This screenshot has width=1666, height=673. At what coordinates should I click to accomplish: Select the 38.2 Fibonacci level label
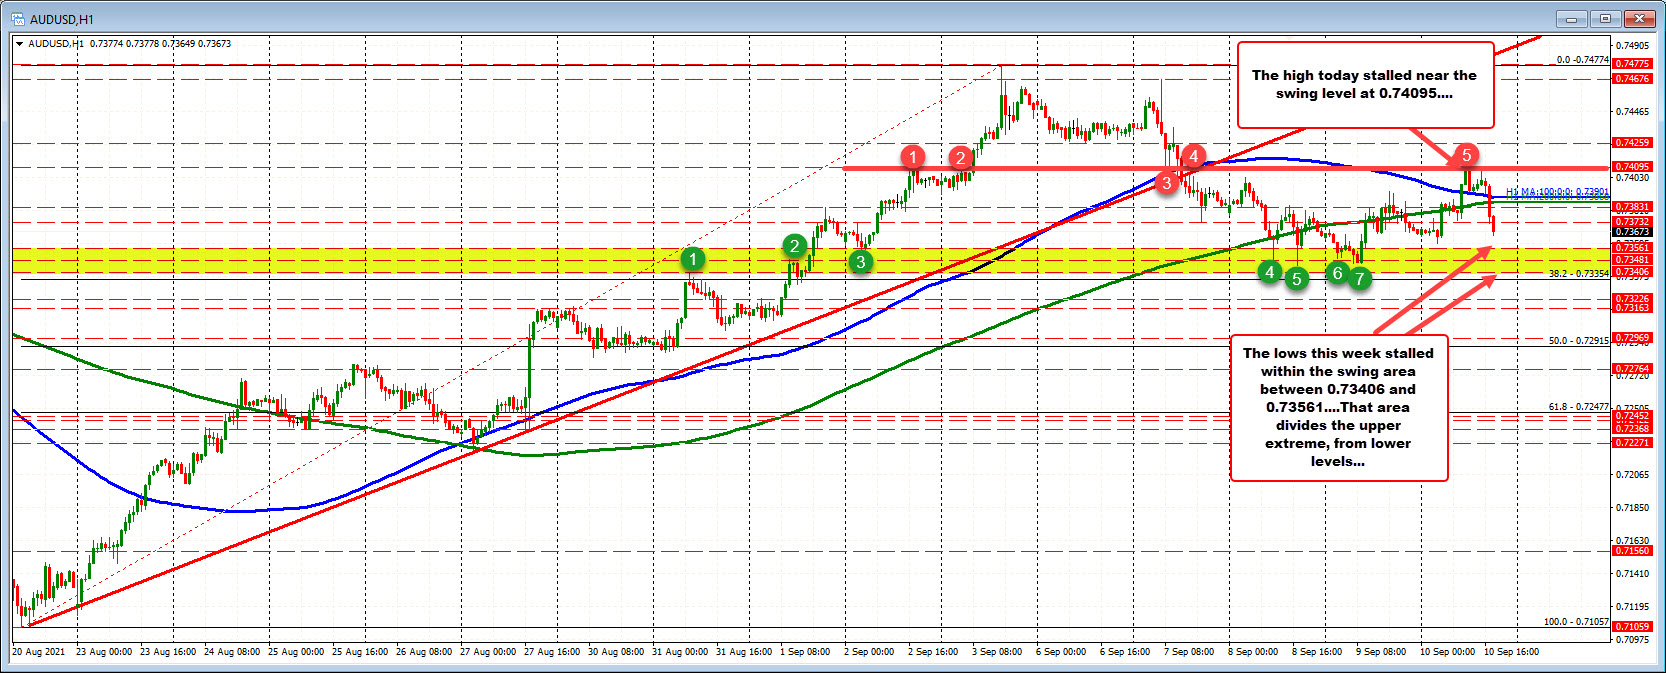[1578, 273]
